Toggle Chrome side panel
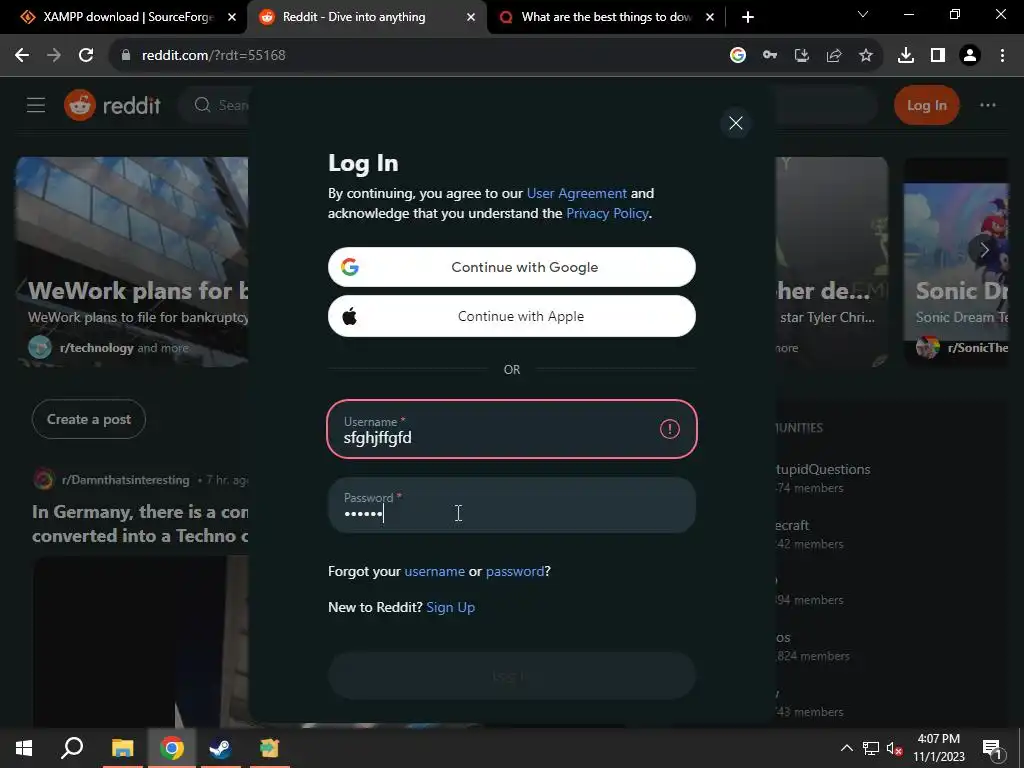The width and height of the screenshot is (1024, 768). (938, 56)
